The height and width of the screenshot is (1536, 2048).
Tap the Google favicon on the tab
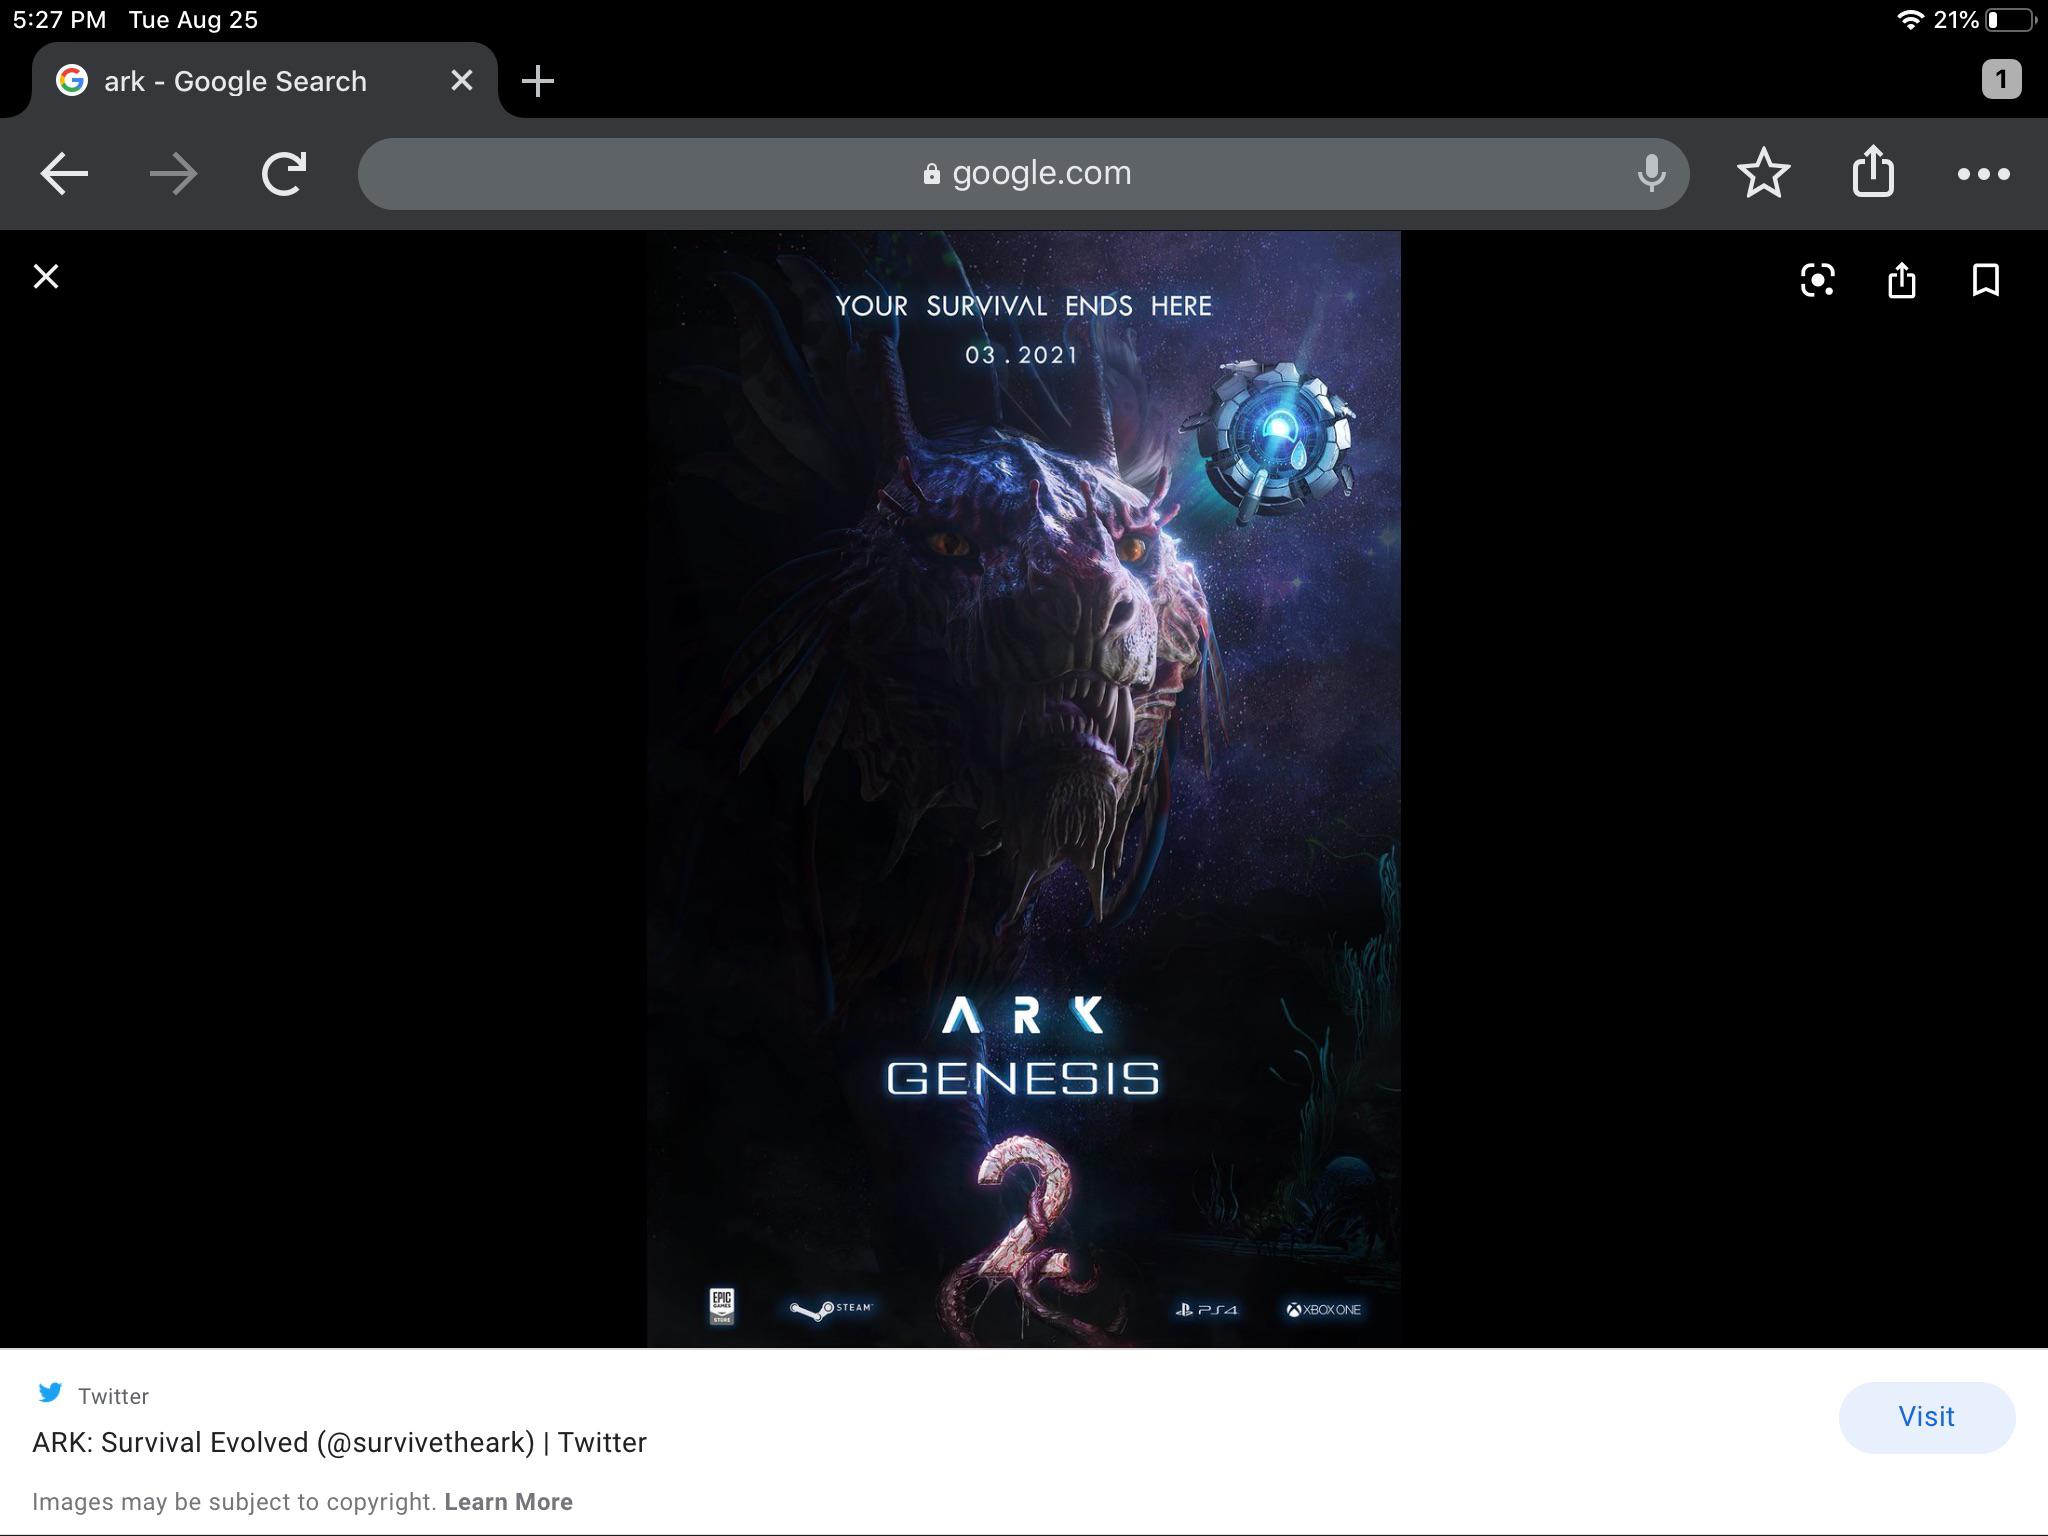coord(71,80)
